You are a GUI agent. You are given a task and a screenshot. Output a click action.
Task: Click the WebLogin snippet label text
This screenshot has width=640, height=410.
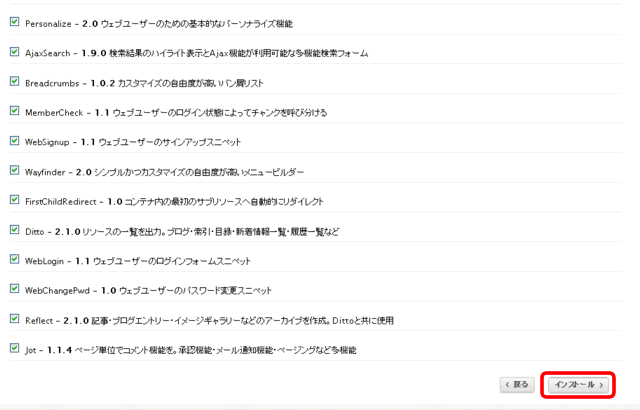[x=138, y=261]
